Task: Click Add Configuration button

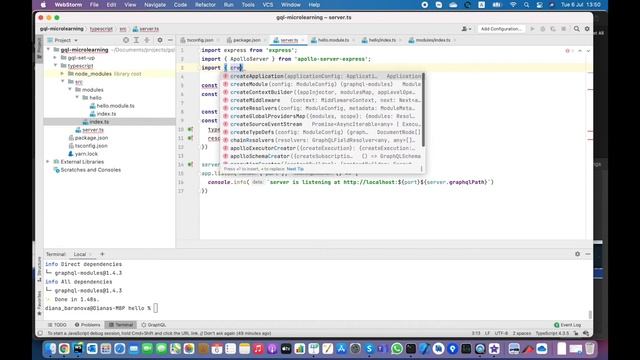Action: pyautogui.click(x=501, y=29)
